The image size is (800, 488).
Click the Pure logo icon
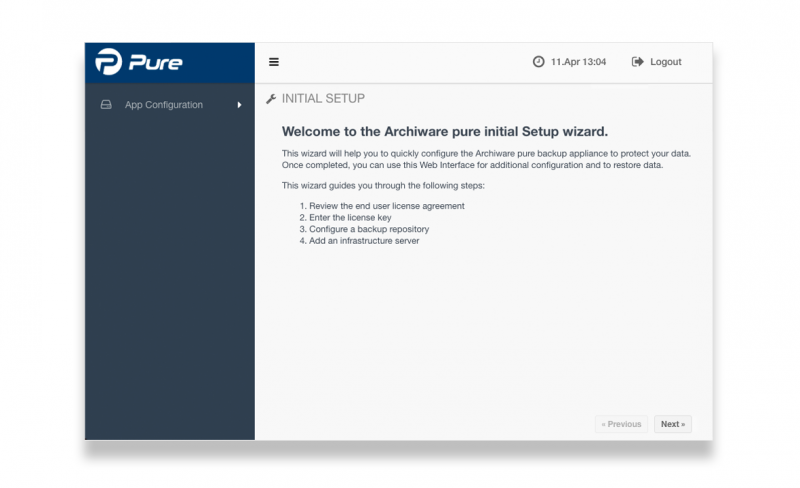point(109,62)
